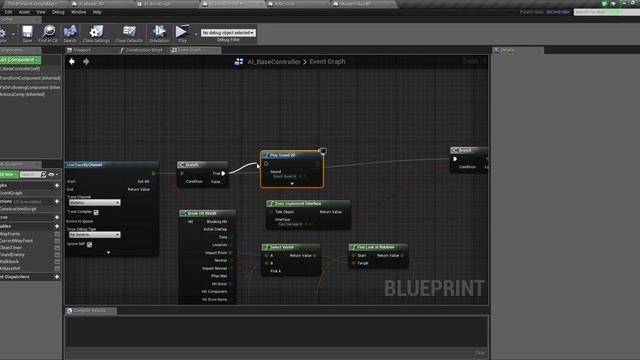Toggle CurrentWayPoint variable visibility
The width and height of the screenshot is (640, 360).
(57, 241)
